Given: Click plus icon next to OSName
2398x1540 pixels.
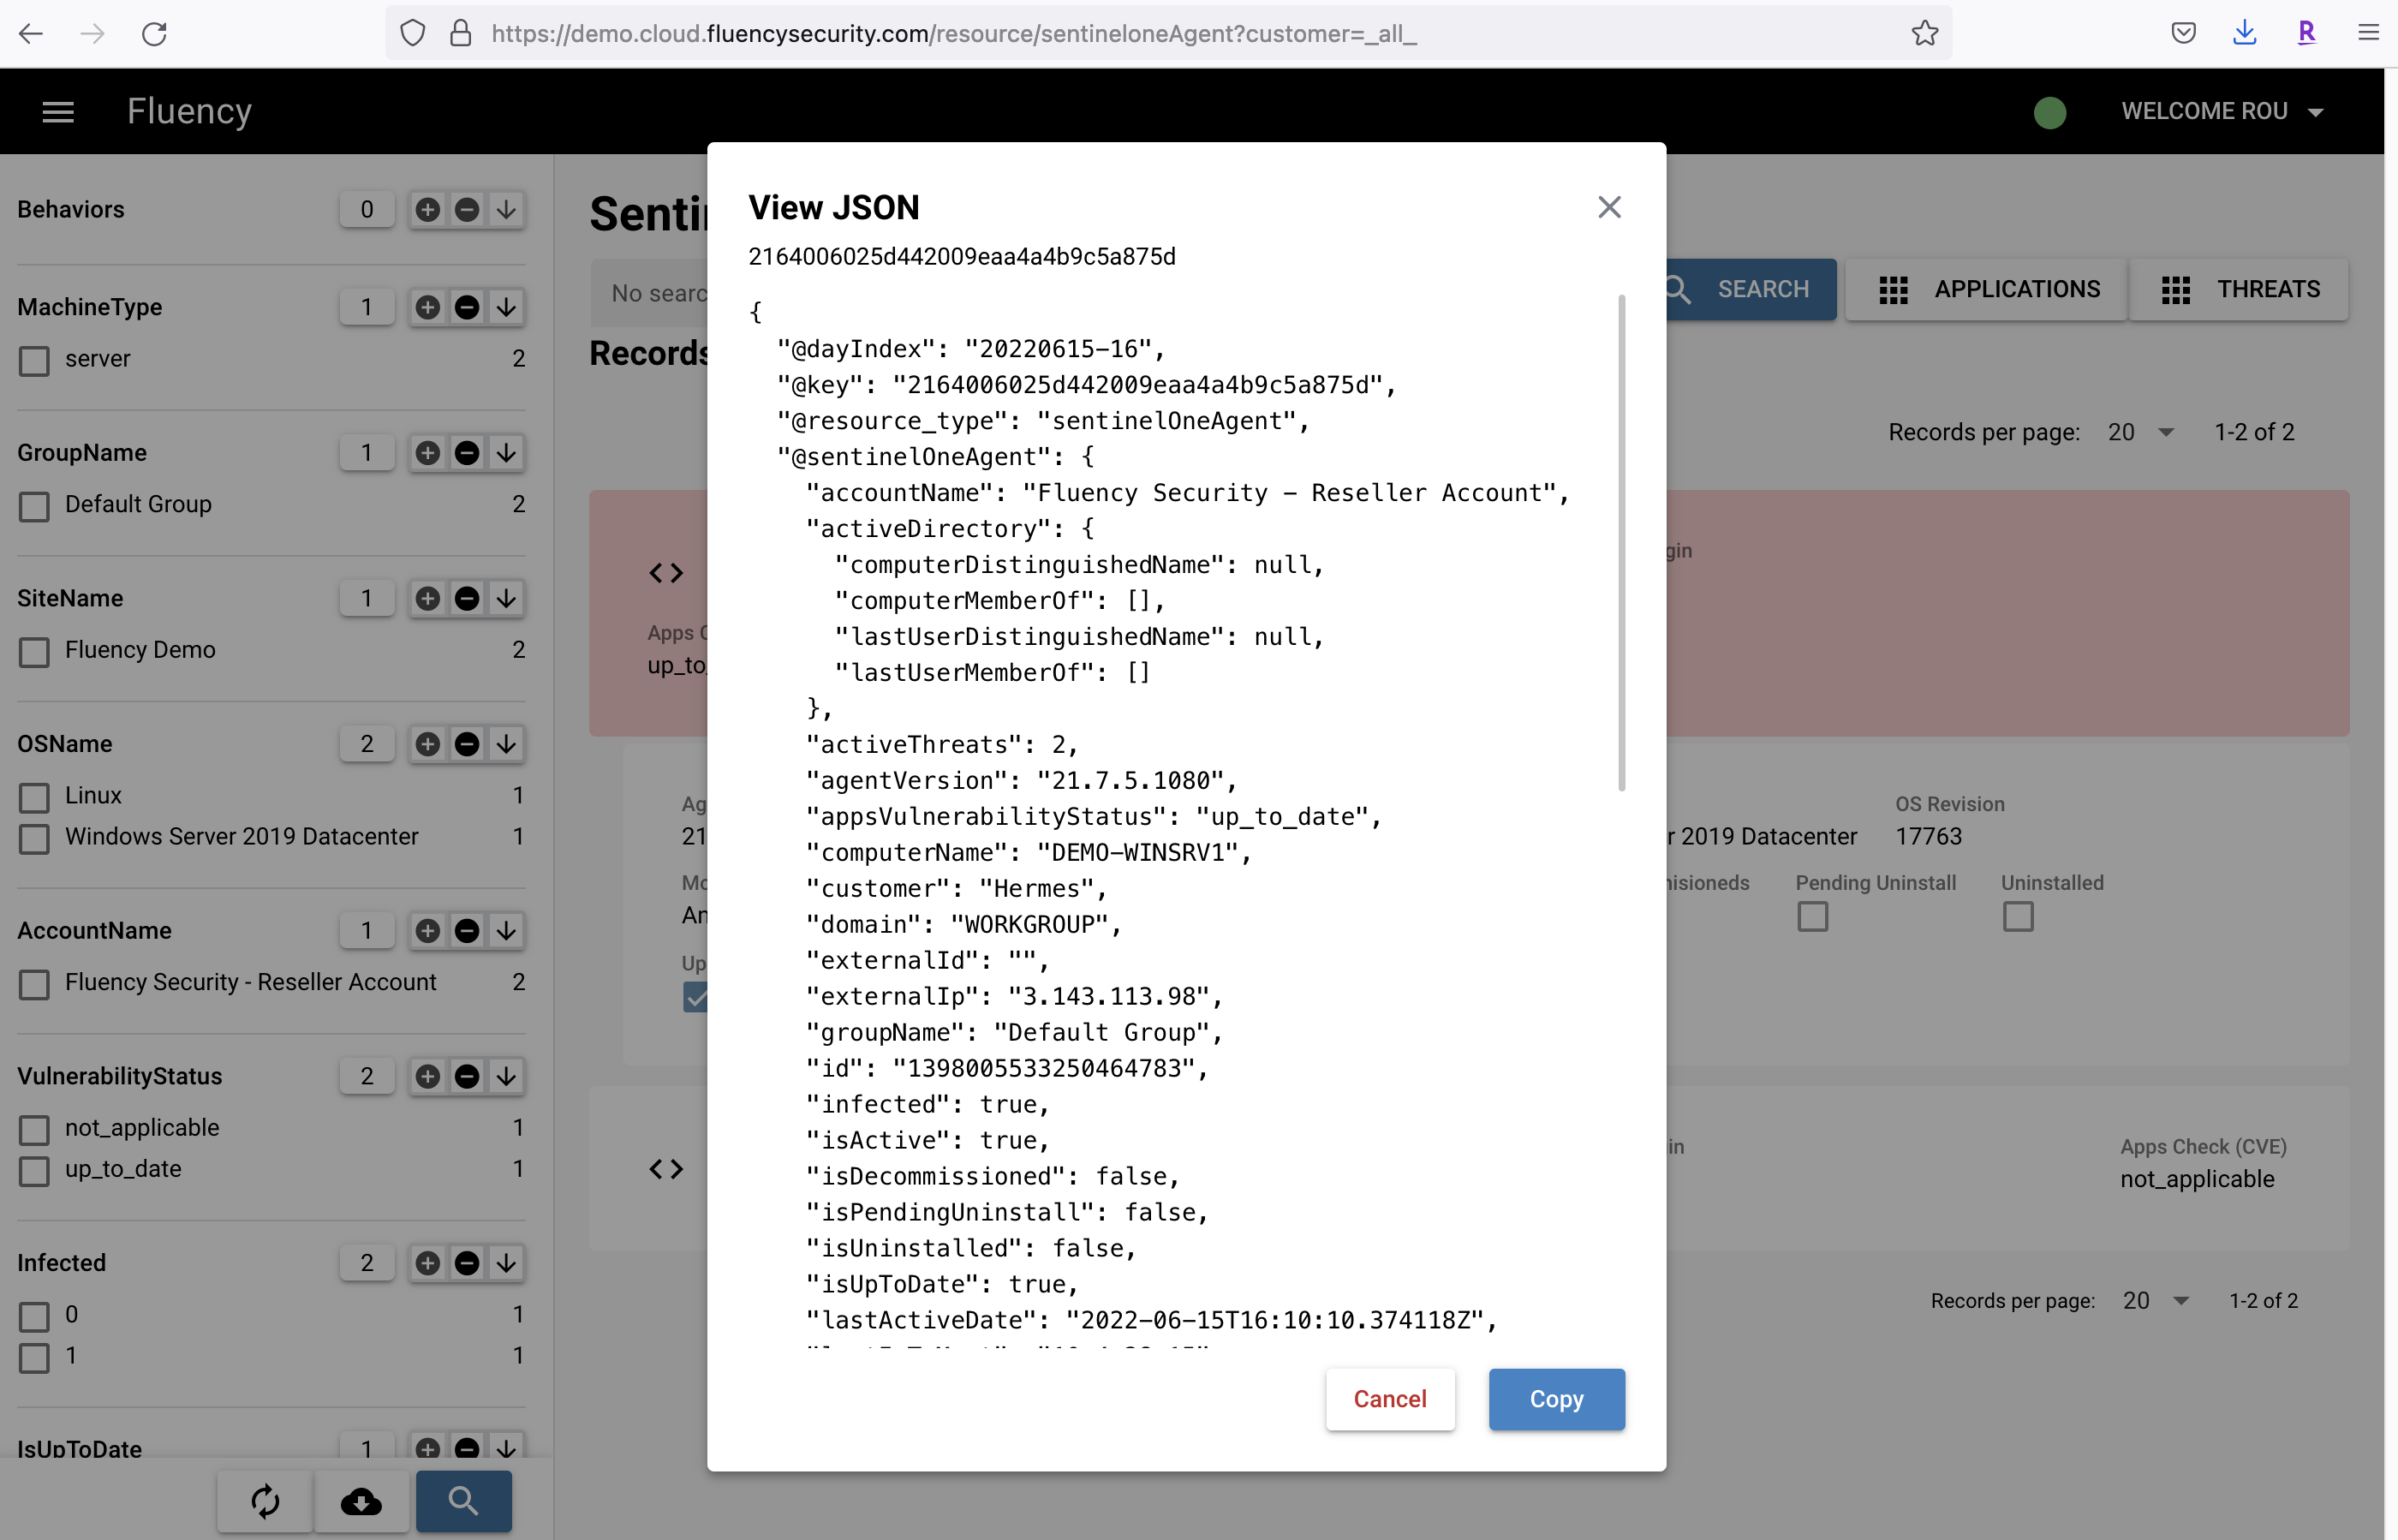Looking at the screenshot, I should tap(428, 744).
